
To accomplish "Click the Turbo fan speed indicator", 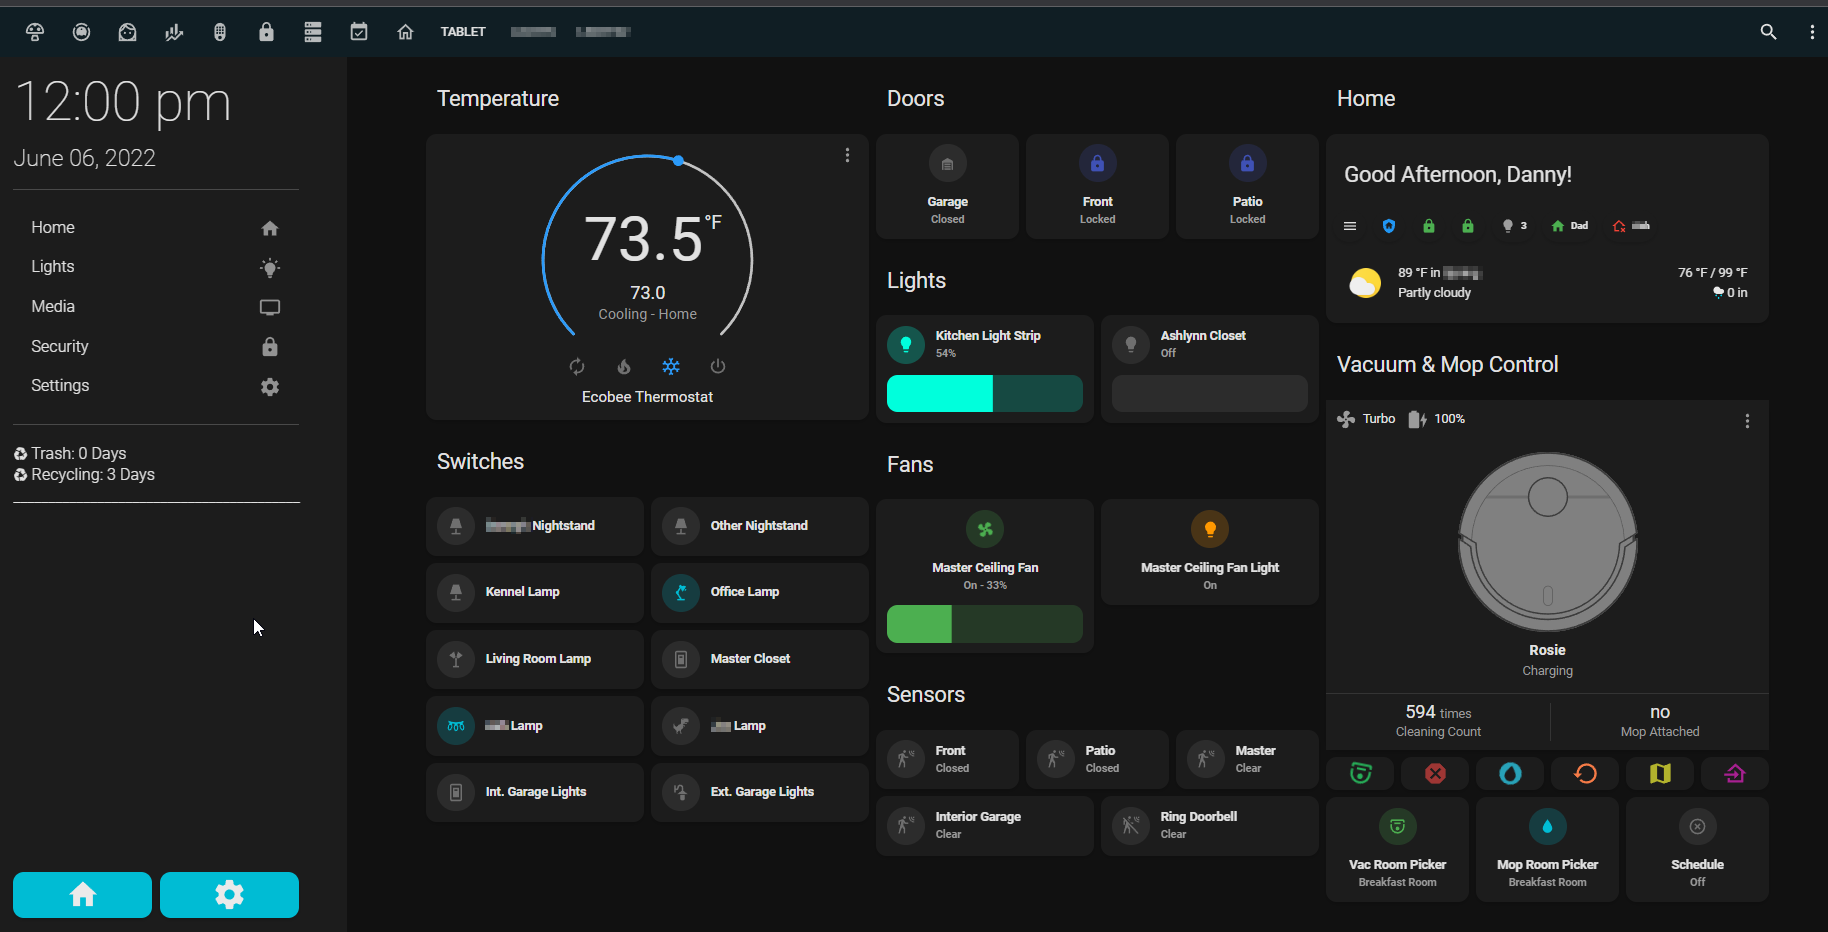I will pyautogui.click(x=1366, y=419).
